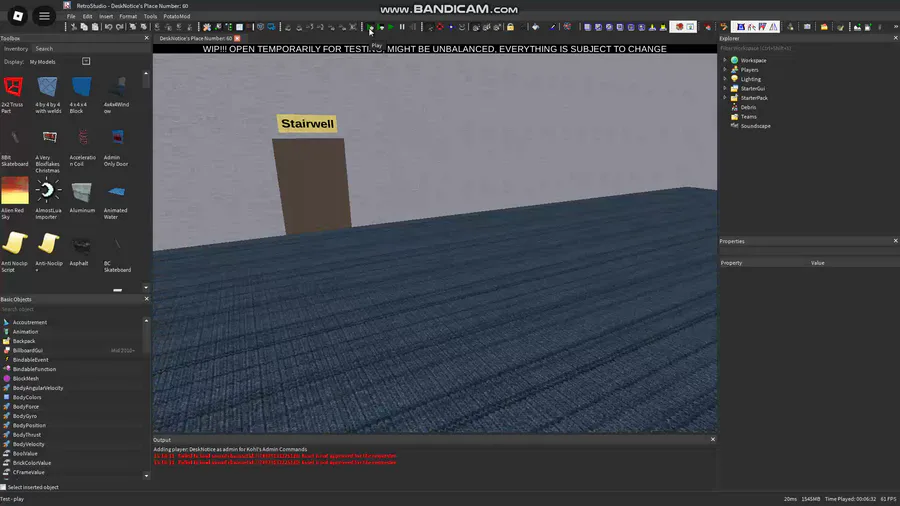Select Soundscape in Explorer

click(755, 126)
